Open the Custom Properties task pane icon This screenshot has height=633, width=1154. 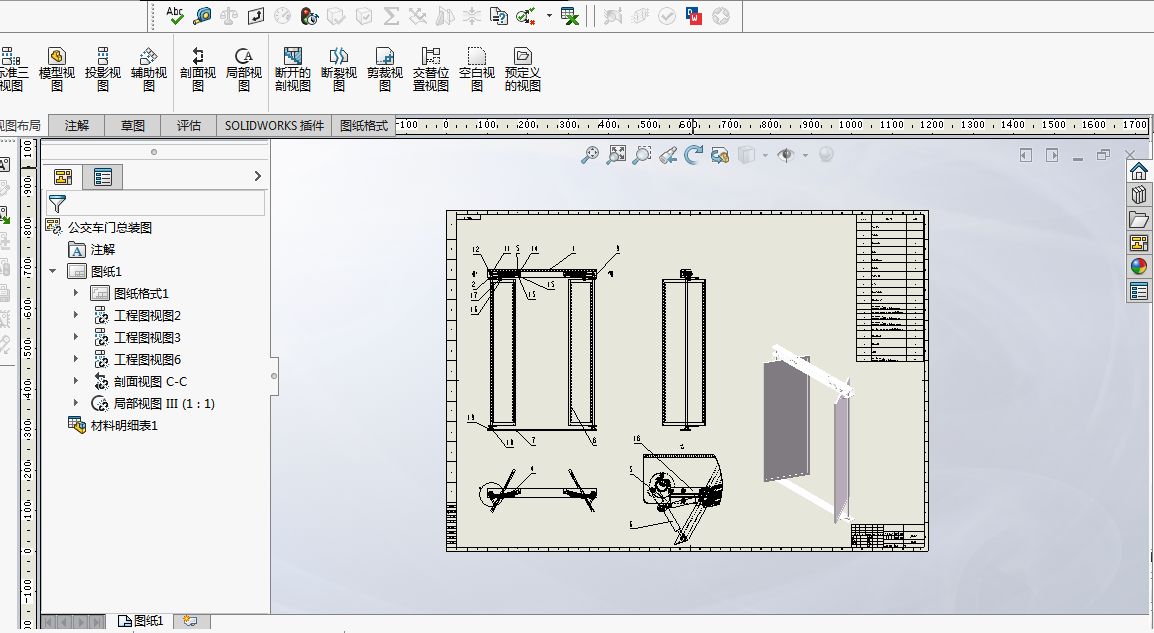(x=1139, y=291)
